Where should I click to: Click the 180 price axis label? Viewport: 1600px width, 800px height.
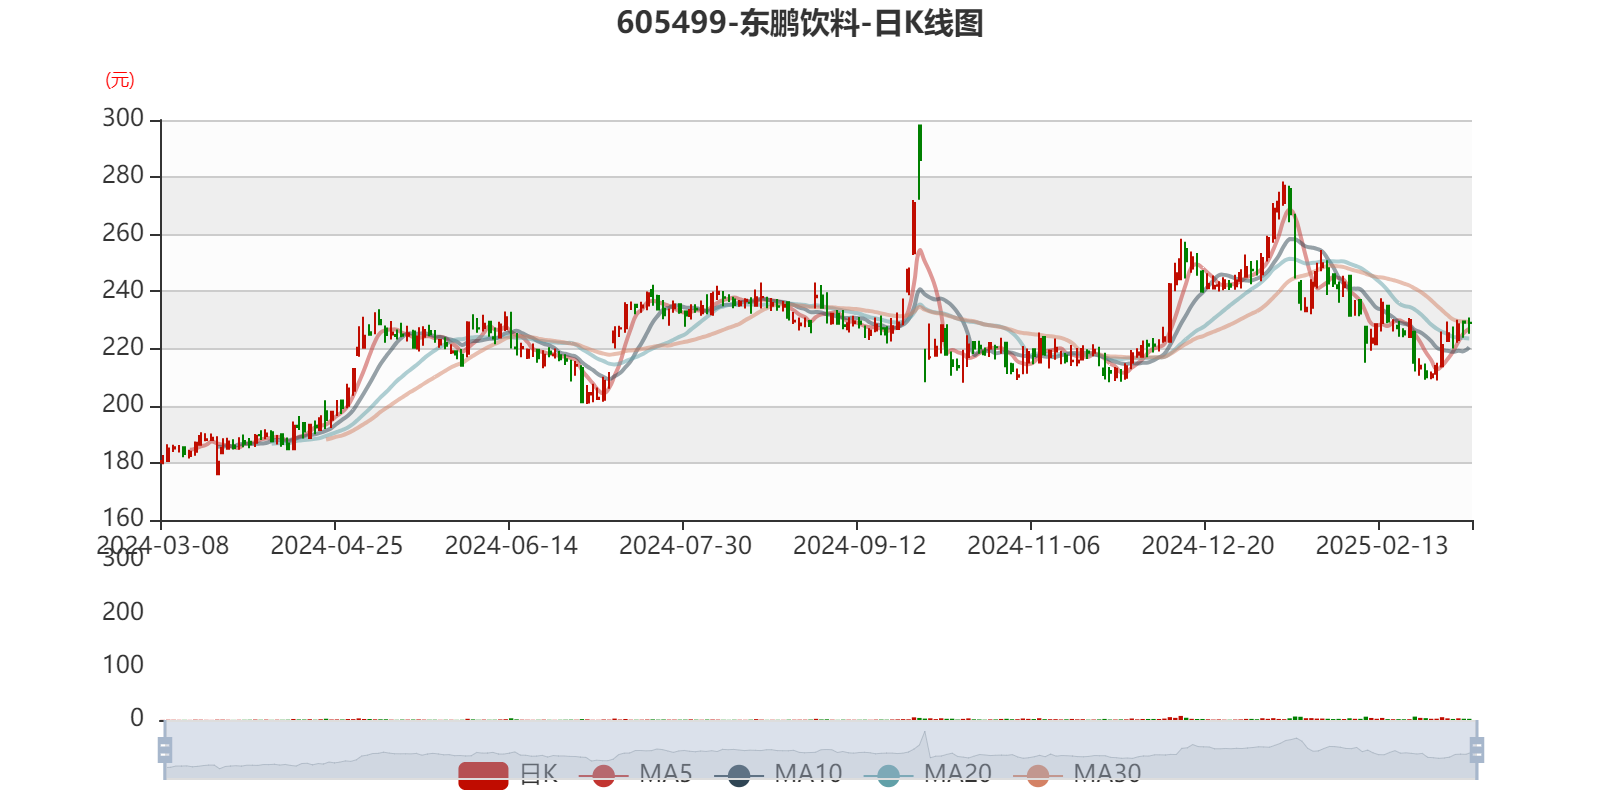click(123, 461)
